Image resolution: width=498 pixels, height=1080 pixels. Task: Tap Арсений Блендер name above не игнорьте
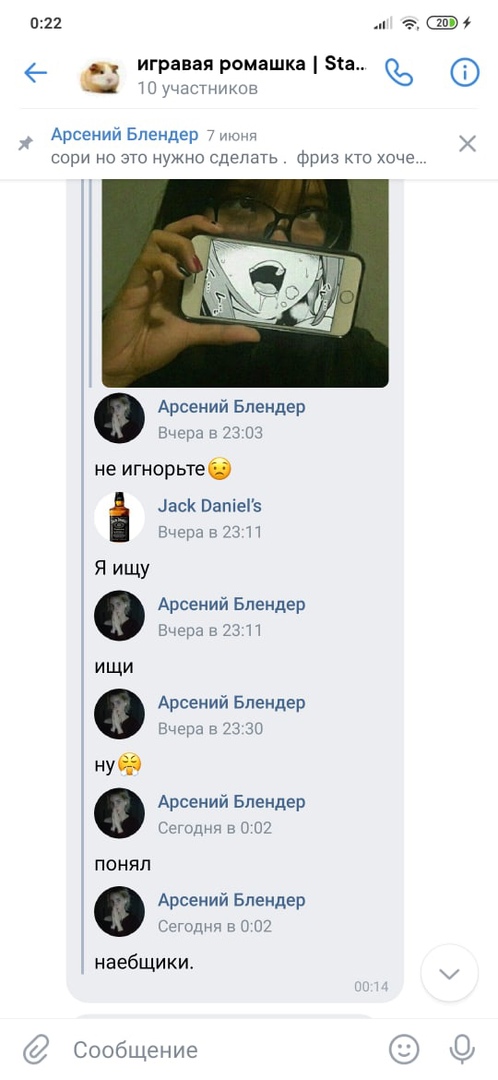(231, 407)
